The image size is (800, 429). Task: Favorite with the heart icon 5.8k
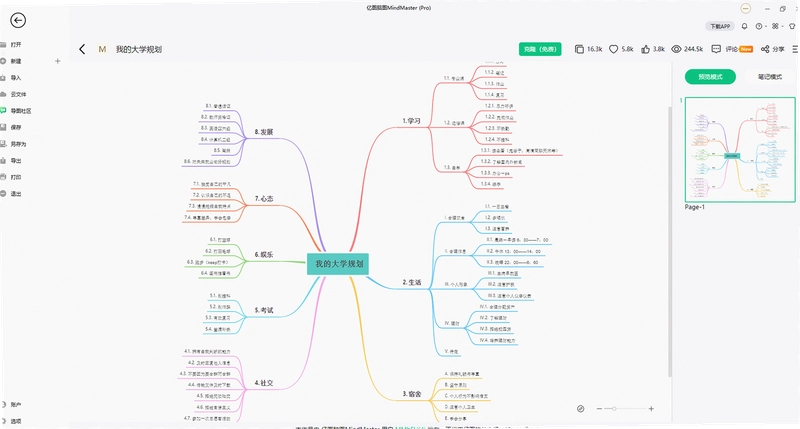(613, 49)
